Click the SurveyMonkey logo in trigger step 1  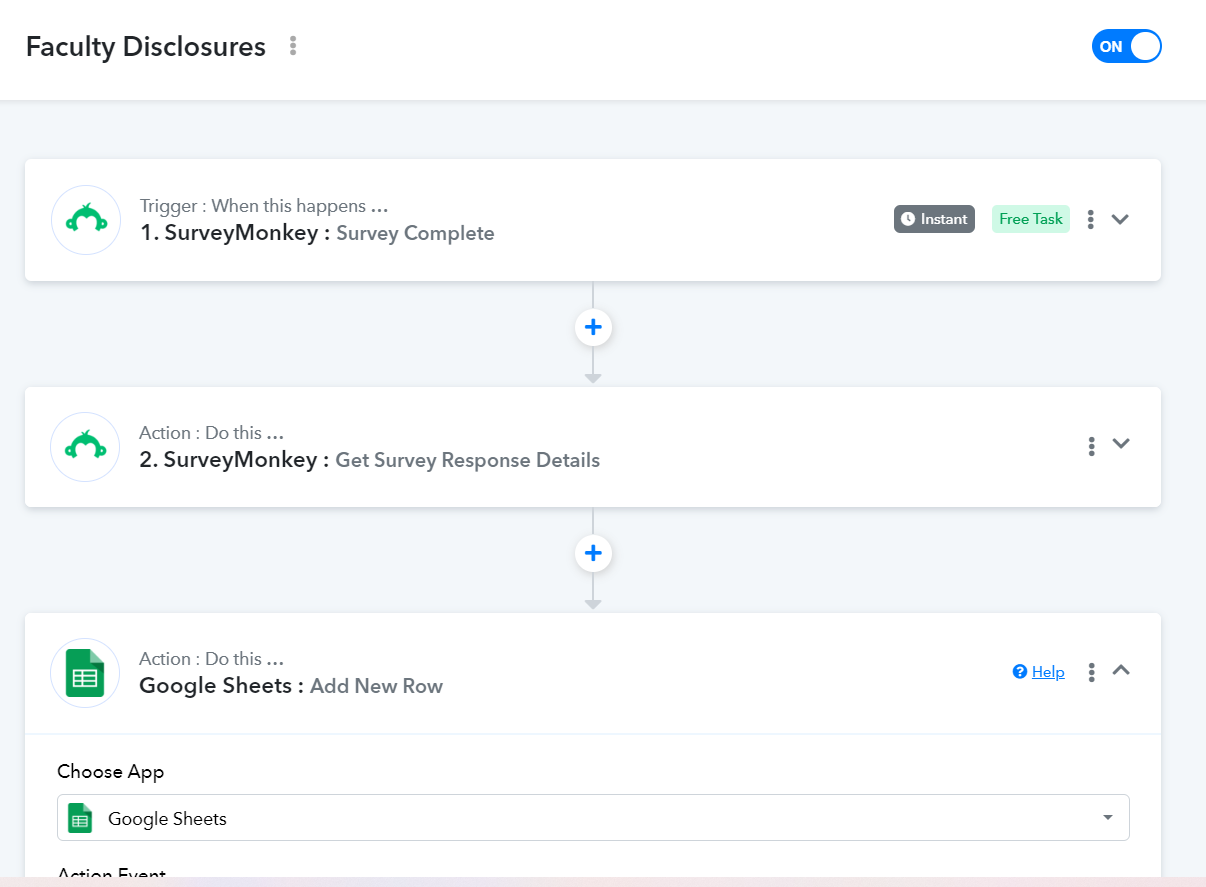point(86,220)
